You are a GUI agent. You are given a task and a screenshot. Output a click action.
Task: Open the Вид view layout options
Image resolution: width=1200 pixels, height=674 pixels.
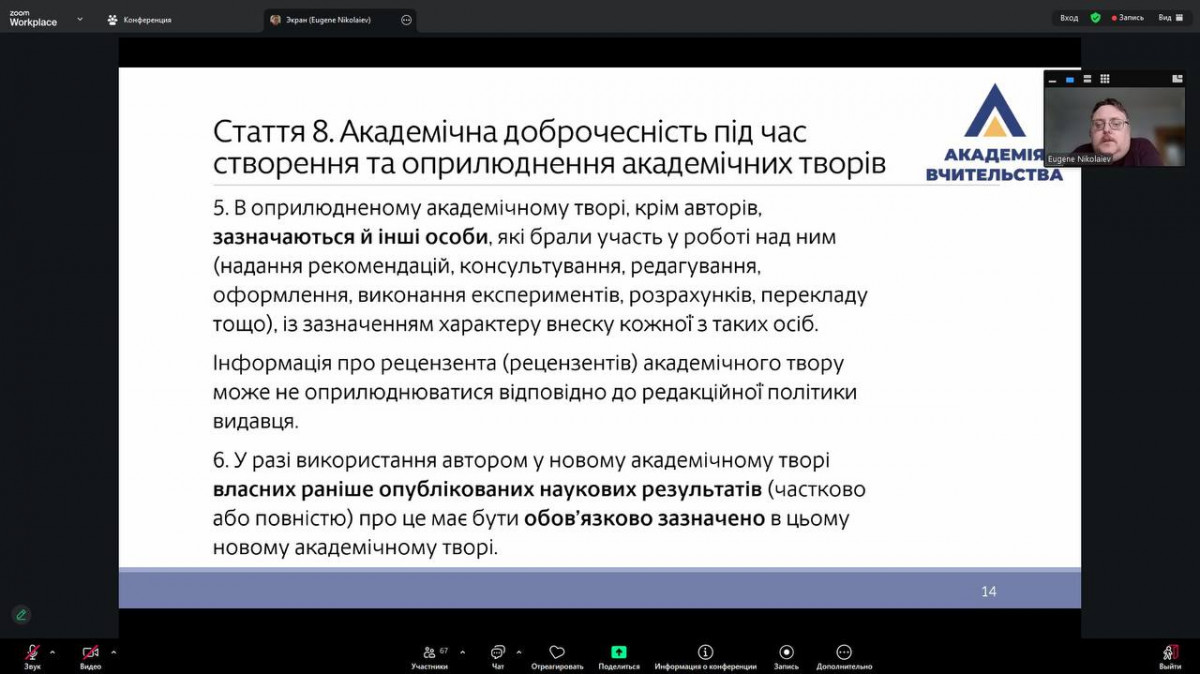pos(1169,18)
